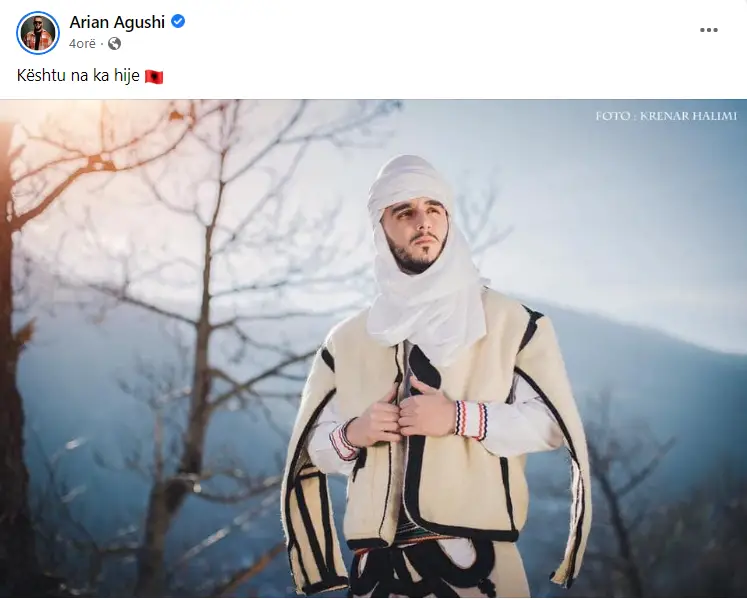Image resolution: width=747 pixels, height=599 pixels.
Task: Click Arian Agushi's profile picture
Action: click(38, 33)
